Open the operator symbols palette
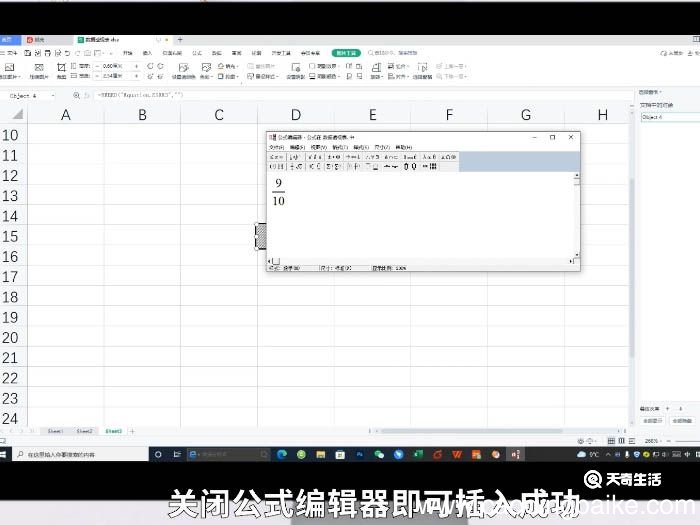 [x=333, y=157]
